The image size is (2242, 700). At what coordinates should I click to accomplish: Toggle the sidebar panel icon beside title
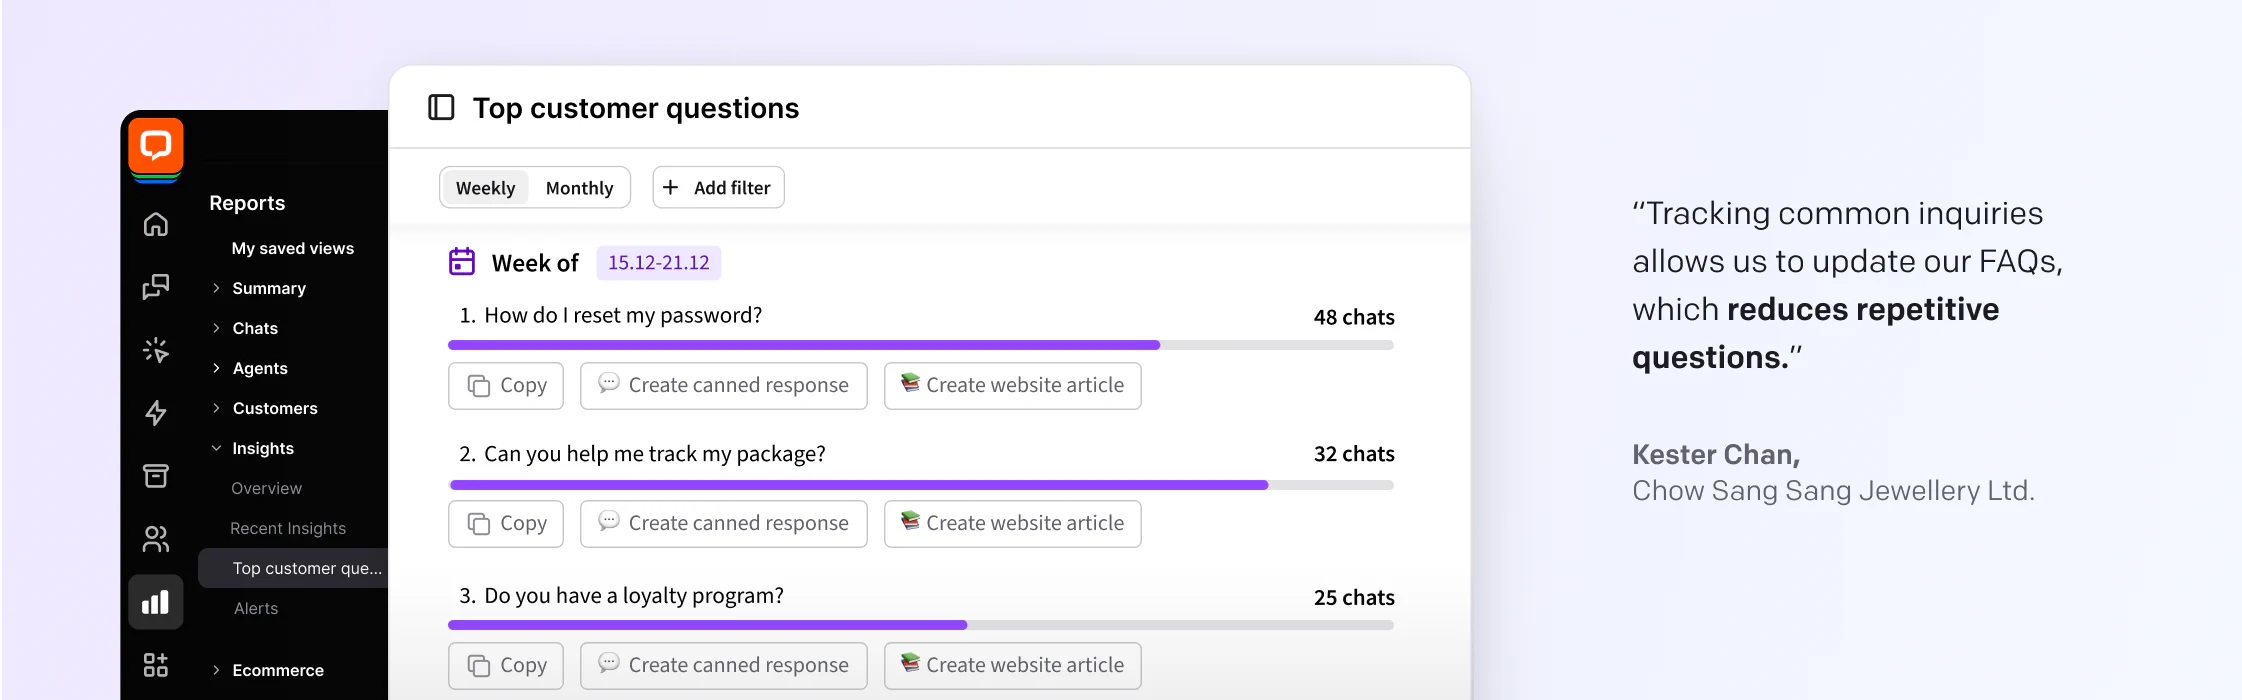(441, 107)
